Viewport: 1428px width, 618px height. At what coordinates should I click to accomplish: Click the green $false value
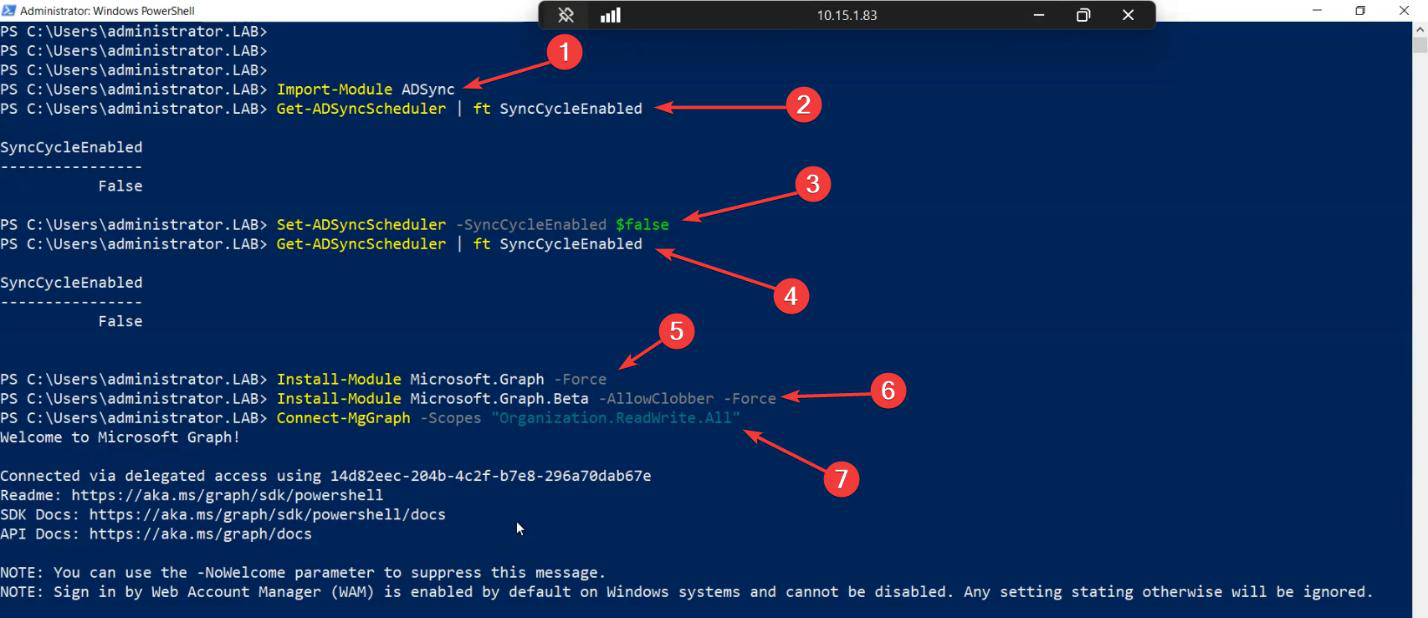point(642,224)
